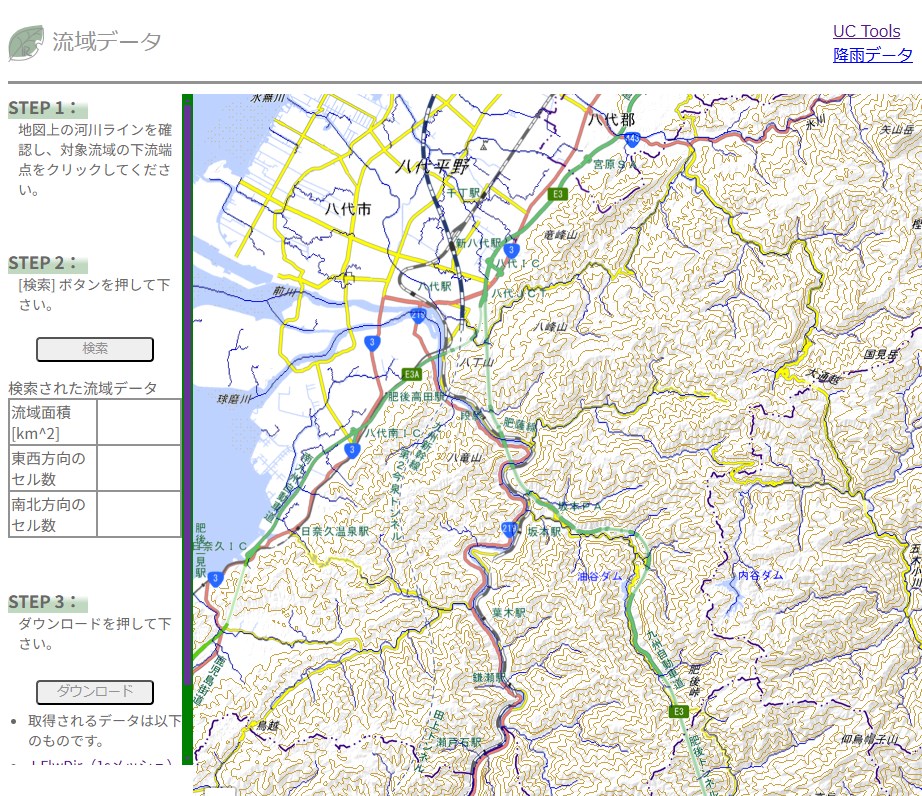Click the 取得されるデータは以下のものです bullet text
This screenshot has width=922, height=796.
click(x=104, y=730)
